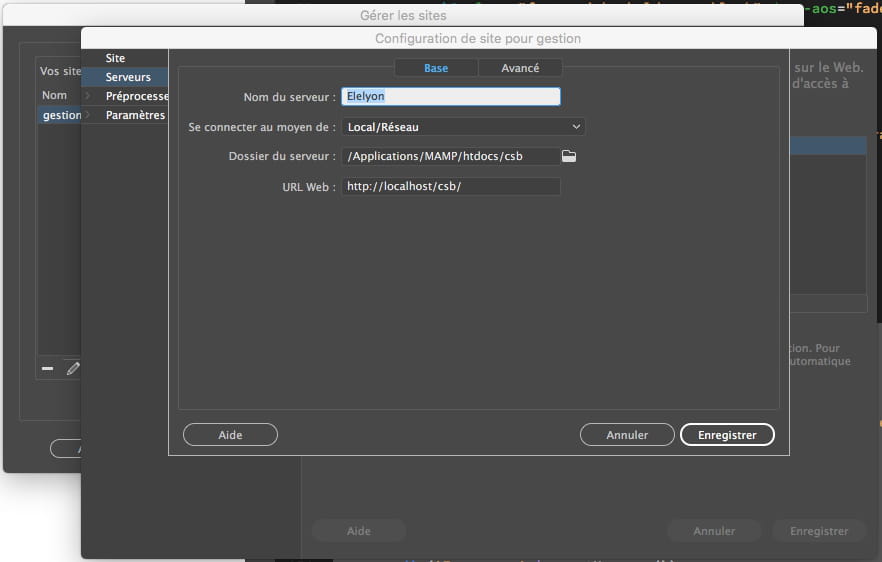The width and height of the screenshot is (882, 562).
Task: Switch to the Avancé tab
Action: tap(520, 68)
